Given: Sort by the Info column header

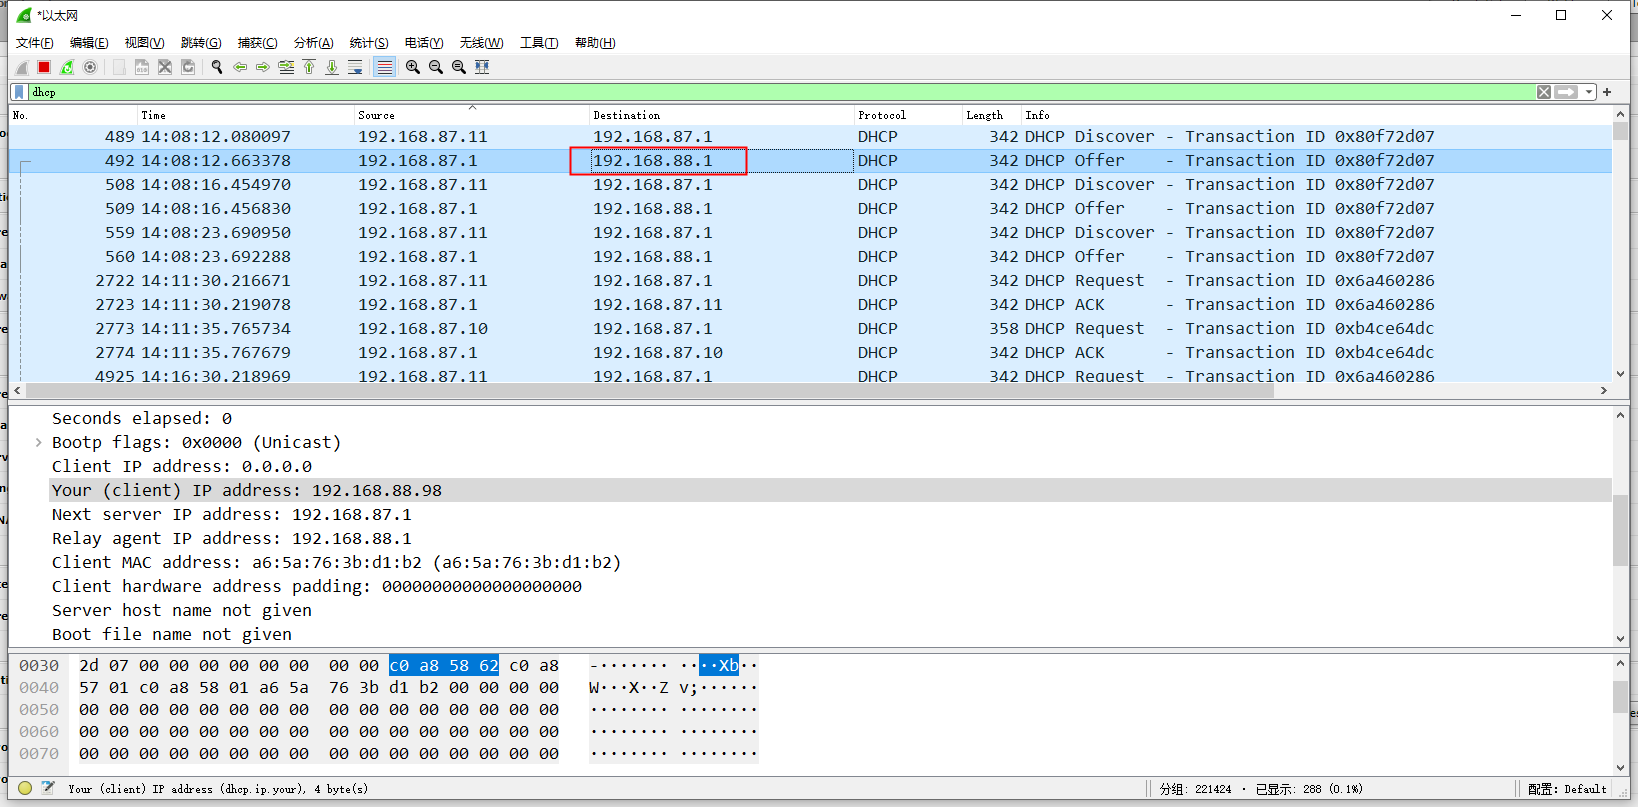Looking at the screenshot, I should 1316,115.
